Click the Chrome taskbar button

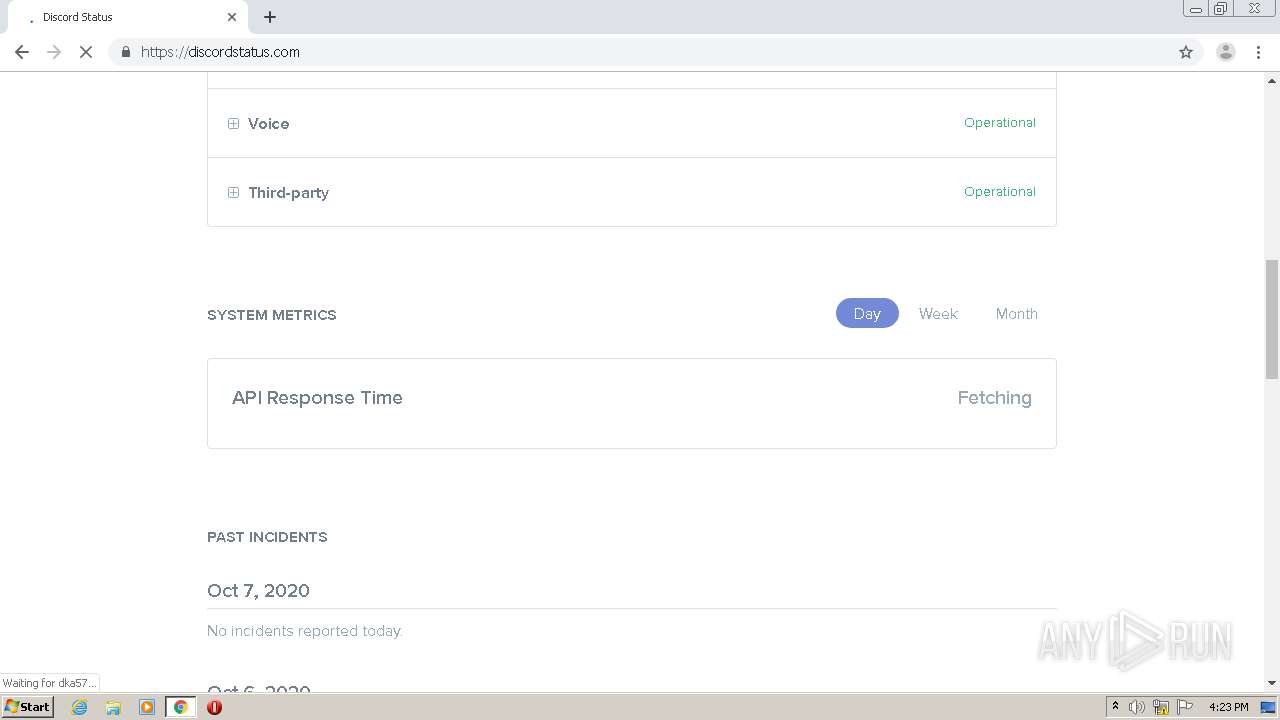coord(180,707)
